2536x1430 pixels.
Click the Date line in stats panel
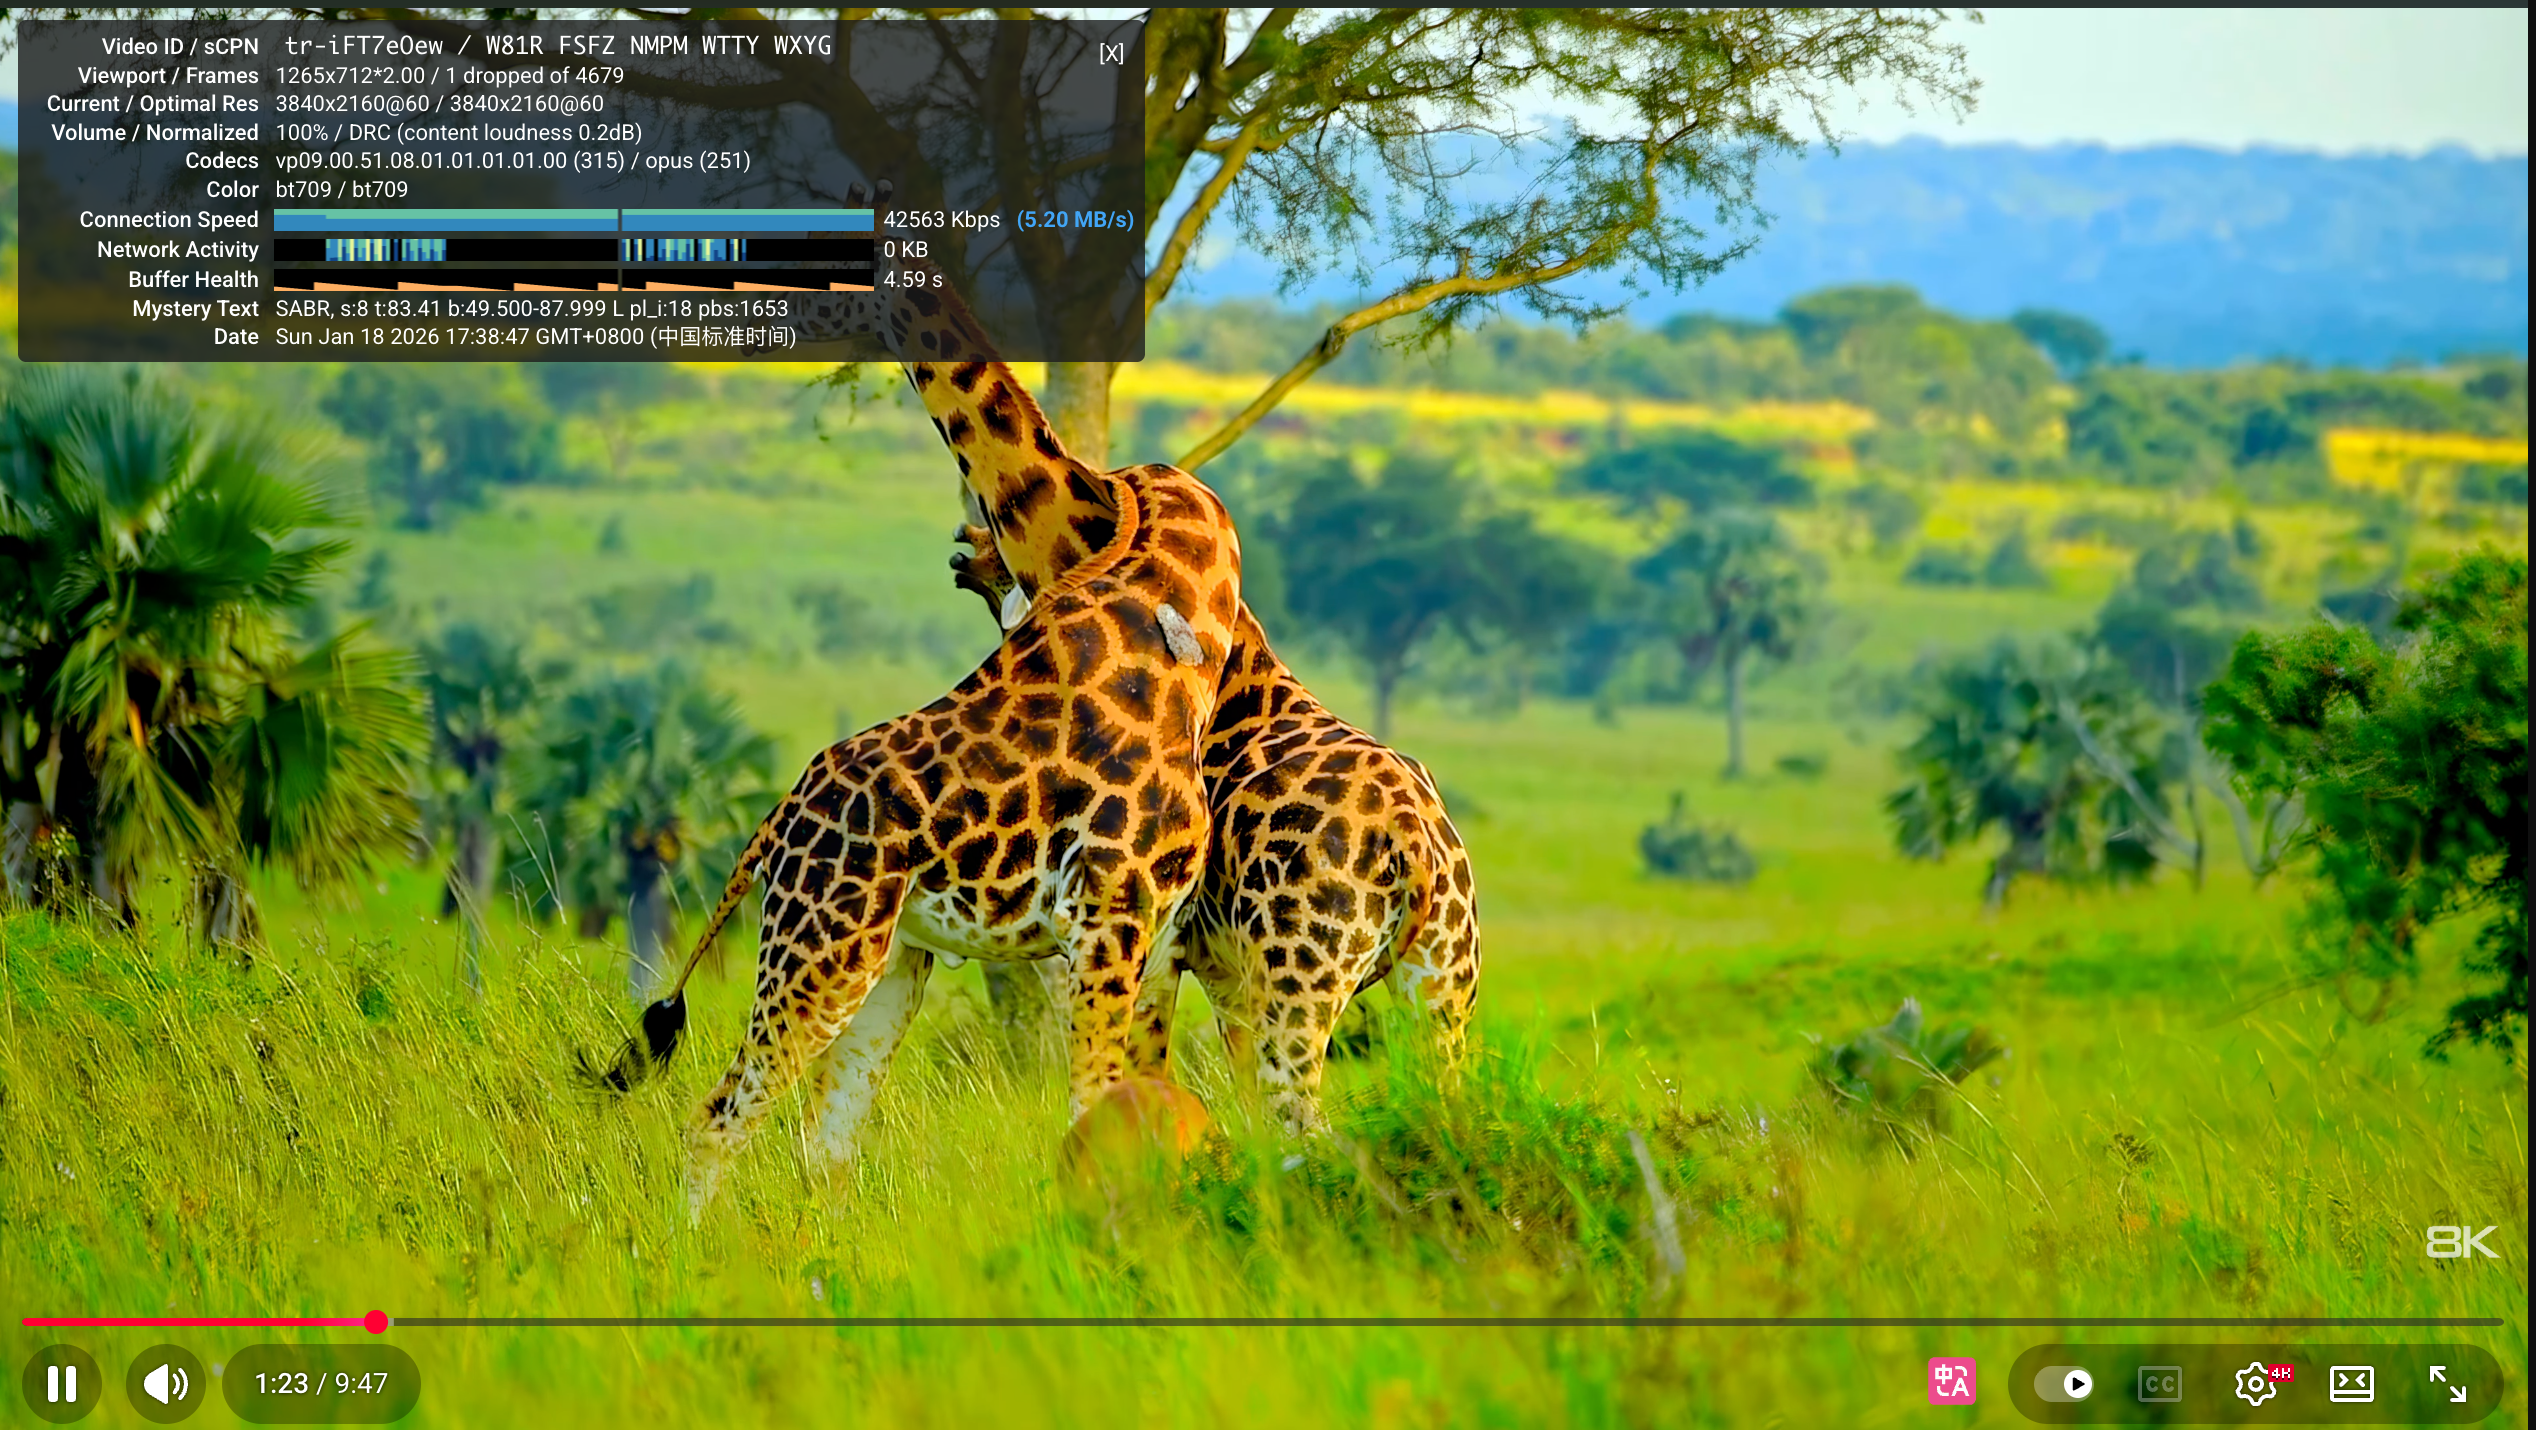click(x=535, y=337)
